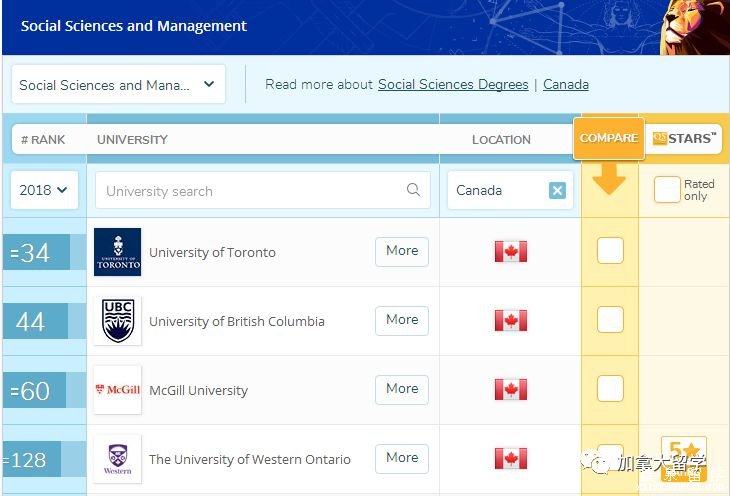
Task: Check compare box for University of Toronto
Action: 610,251
